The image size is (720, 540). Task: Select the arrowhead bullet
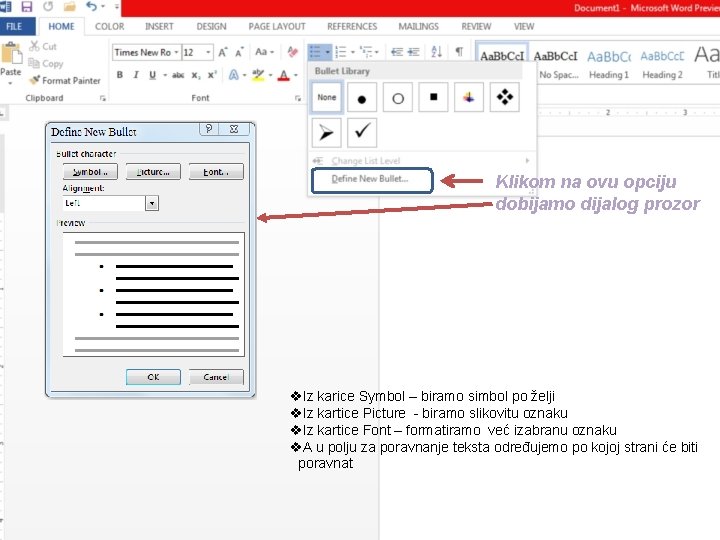point(326,133)
